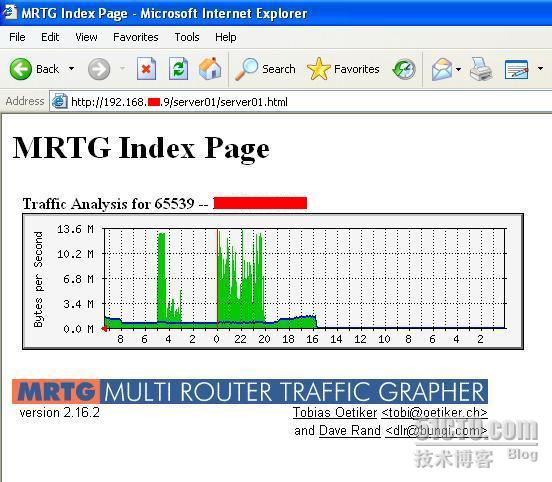Click the MRTG logo banner

pyautogui.click(x=250, y=392)
